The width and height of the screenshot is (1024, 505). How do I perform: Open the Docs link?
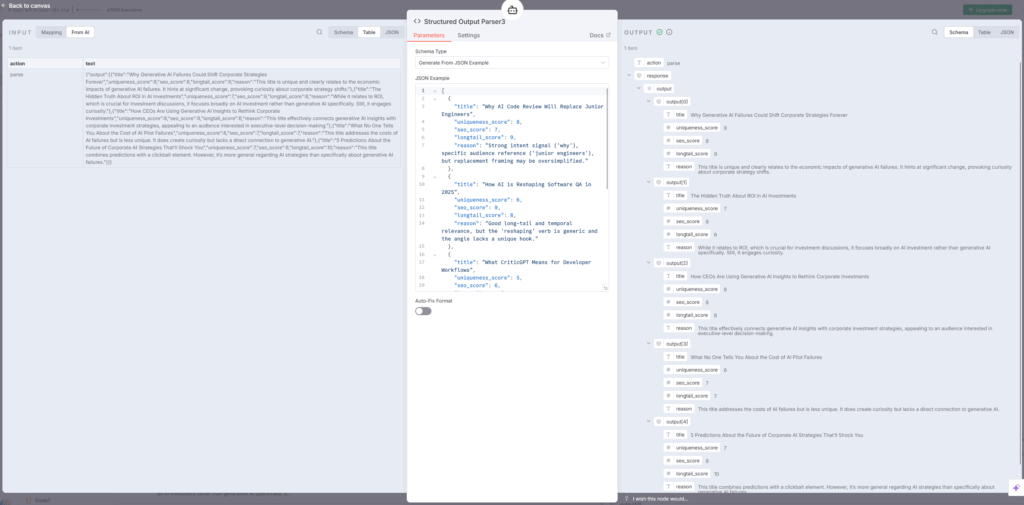[x=600, y=35]
